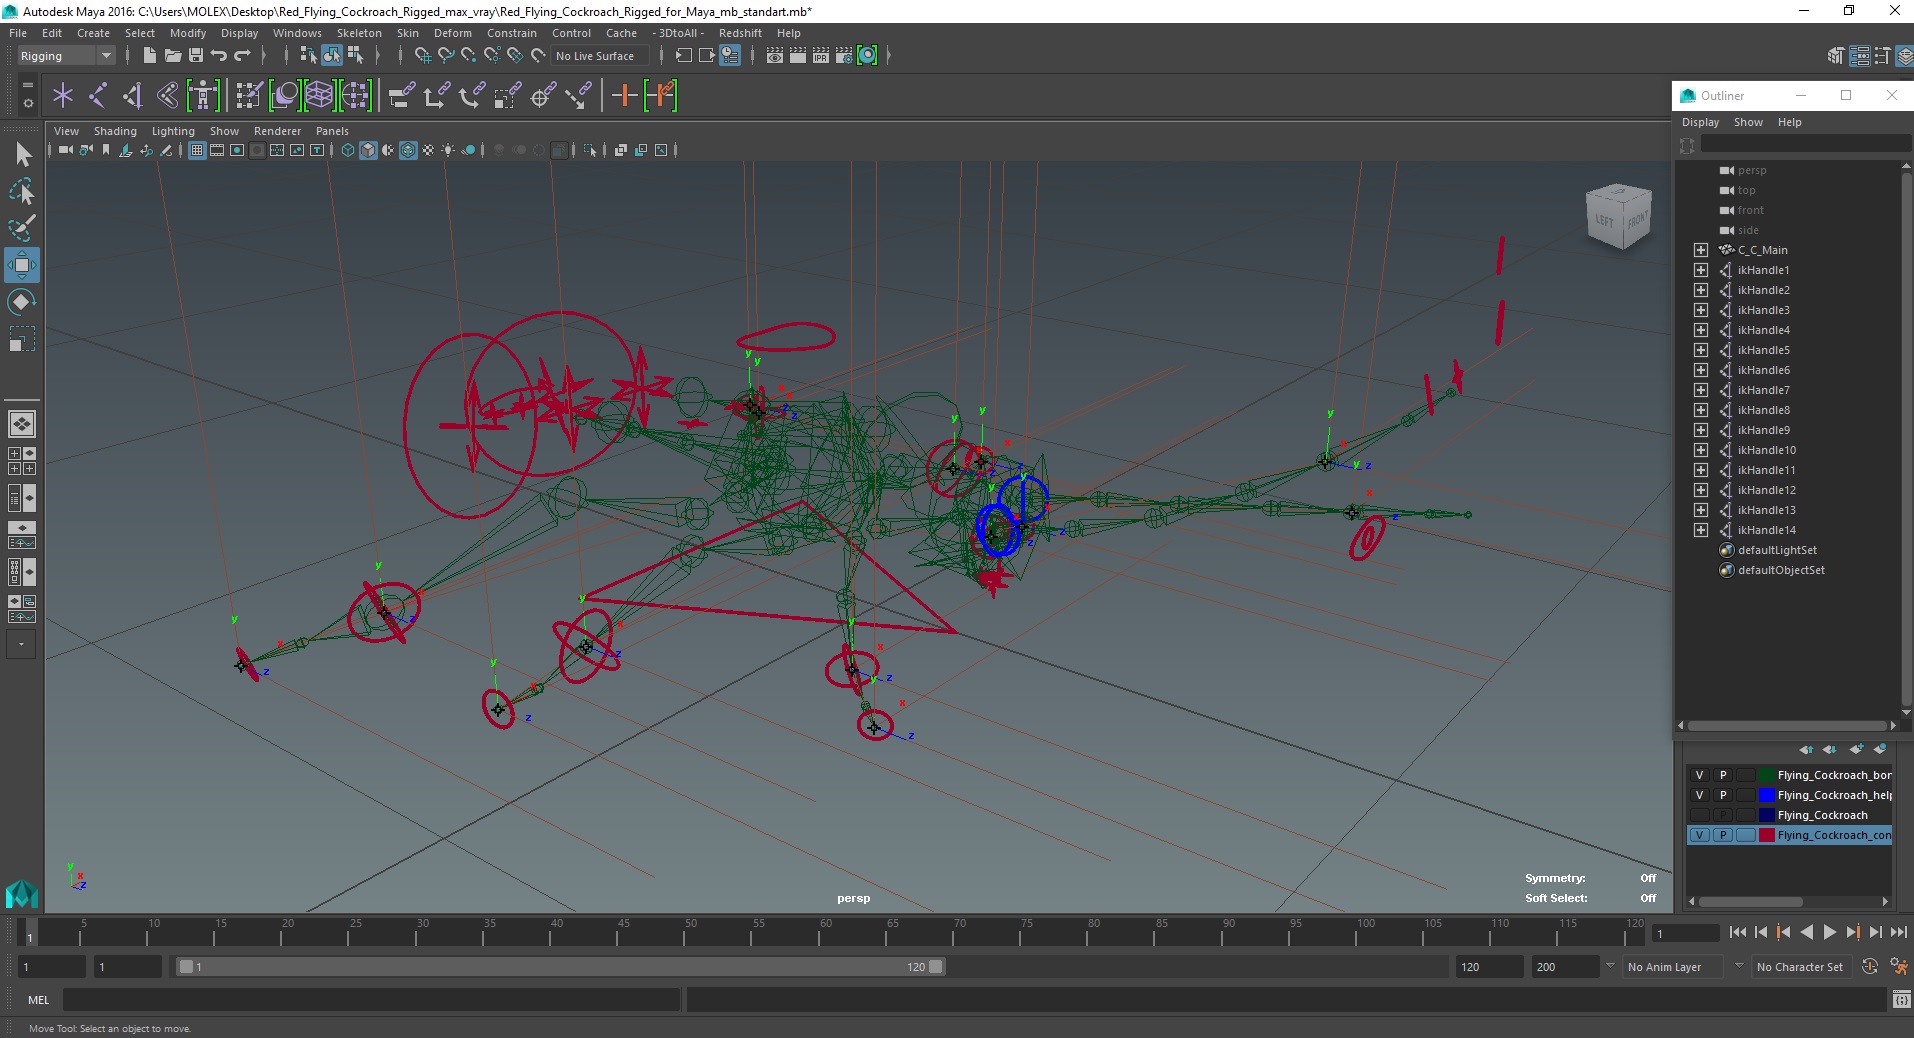This screenshot has height=1038, width=1914.
Task: Toggle smooth shade all in viewport toolbar
Action: pyautogui.click(x=368, y=150)
